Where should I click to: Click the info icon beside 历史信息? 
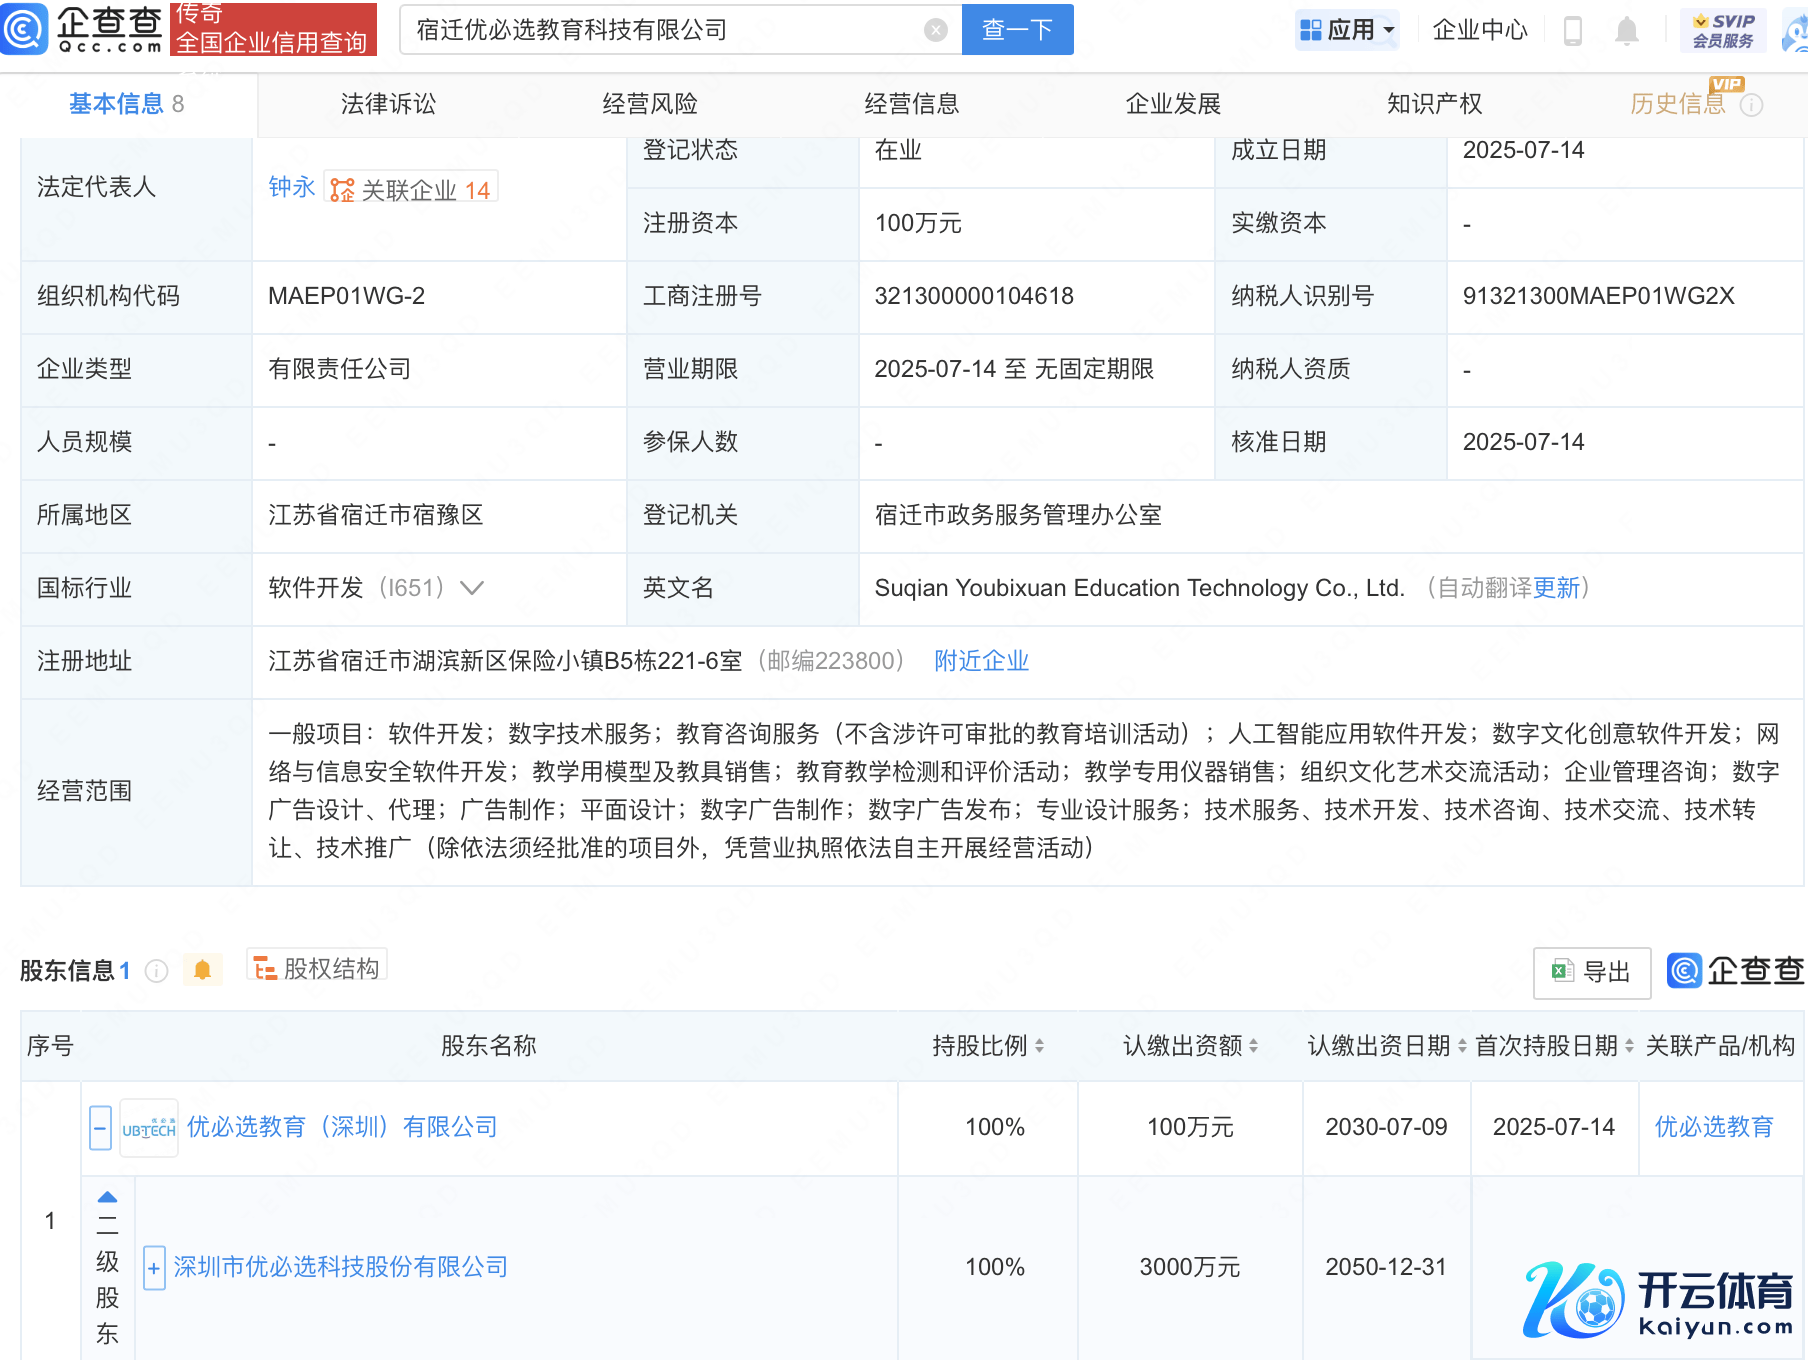1751,105
